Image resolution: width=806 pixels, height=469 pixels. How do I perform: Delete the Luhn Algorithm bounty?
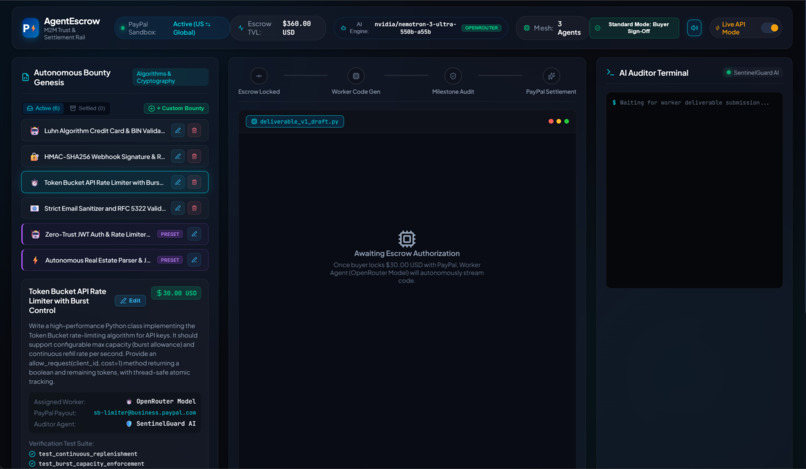pos(194,131)
